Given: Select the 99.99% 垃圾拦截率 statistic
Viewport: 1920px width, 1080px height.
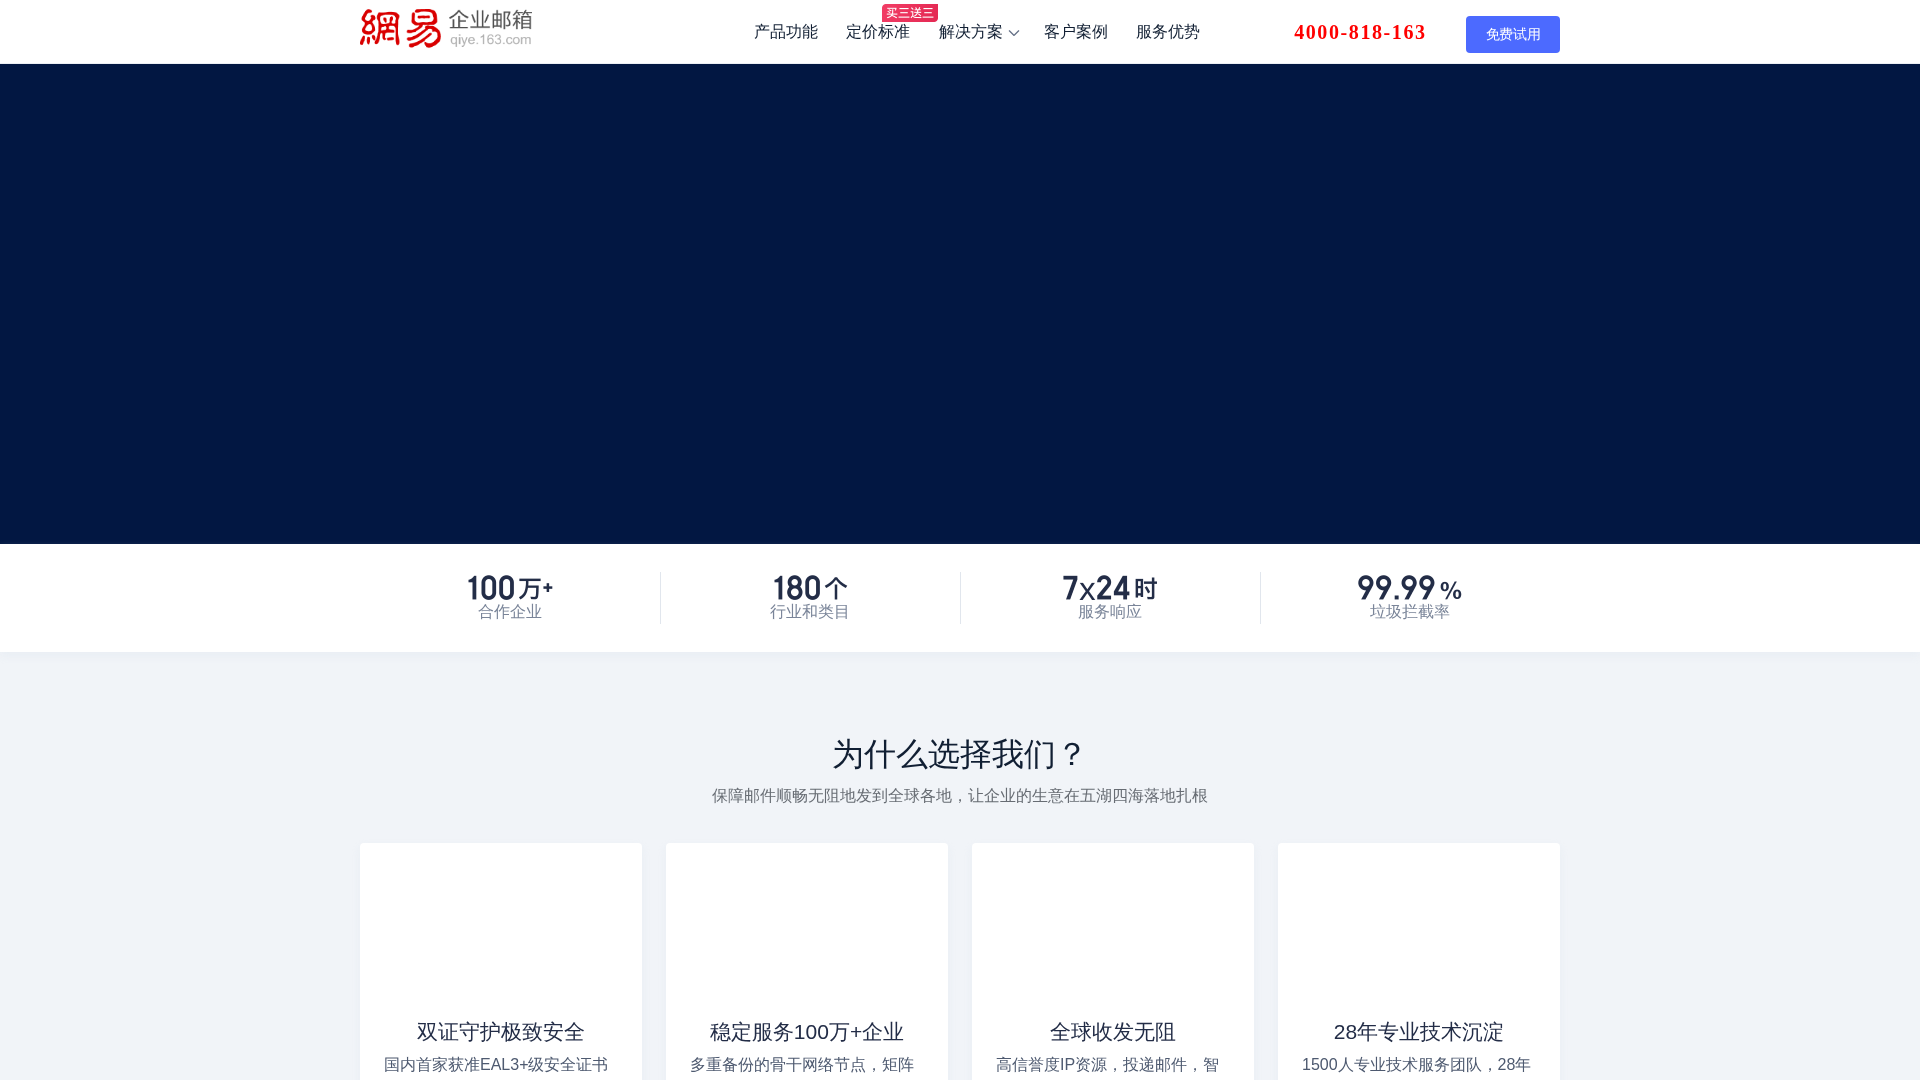Looking at the screenshot, I should [x=1410, y=597].
